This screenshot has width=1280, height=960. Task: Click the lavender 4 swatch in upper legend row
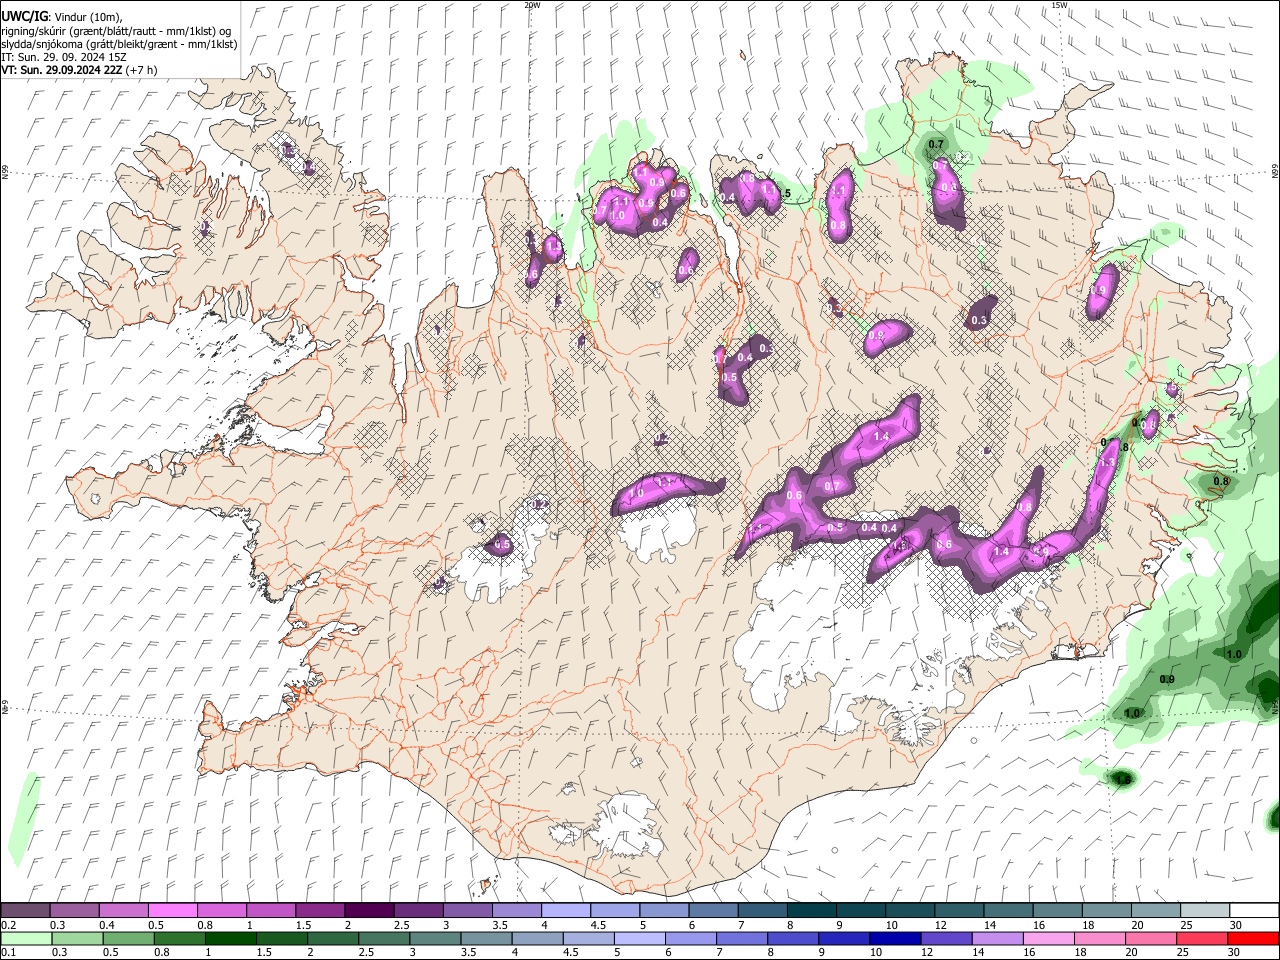click(565, 911)
